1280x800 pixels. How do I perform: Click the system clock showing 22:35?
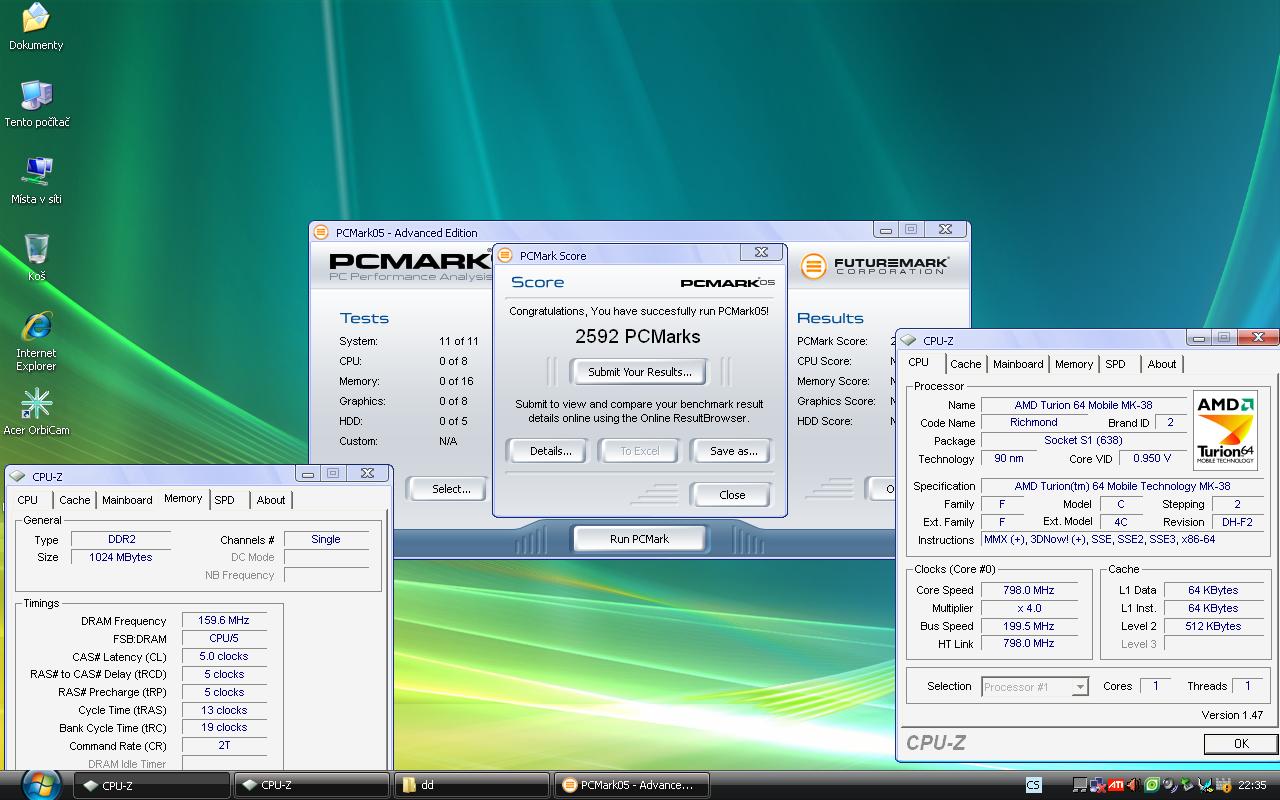pyautogui.click(x=1251, y=785)
